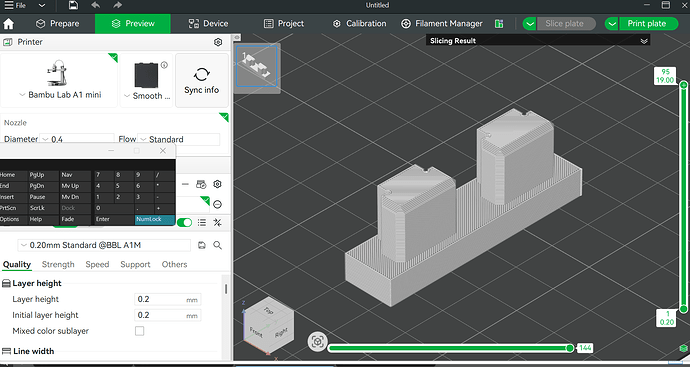Click Options on the on-screen keyboard
The width and height of the screenshot is (690, 367).
coord(13,219)
